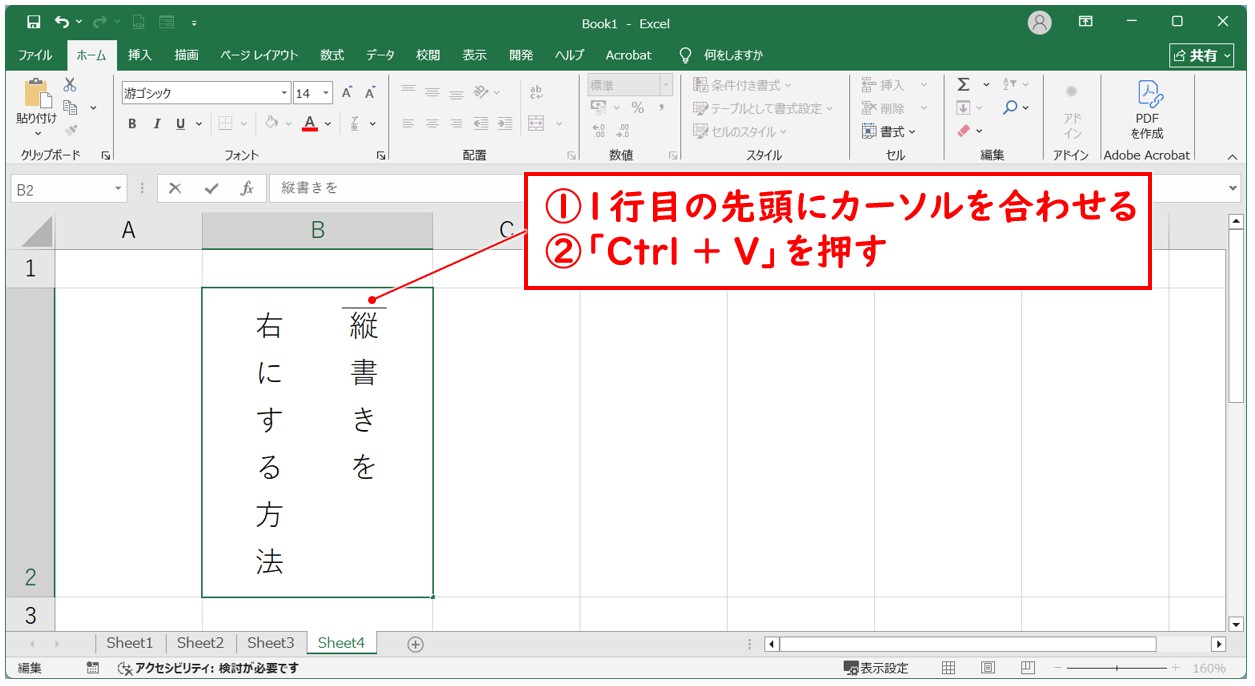
Task: Open the underline style dropdown arrow
Action: click(x=199, y=124)
